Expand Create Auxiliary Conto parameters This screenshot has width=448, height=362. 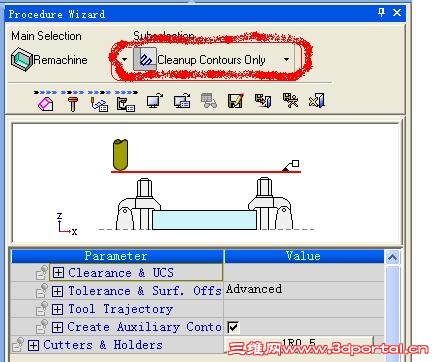(x=57, y=327)
